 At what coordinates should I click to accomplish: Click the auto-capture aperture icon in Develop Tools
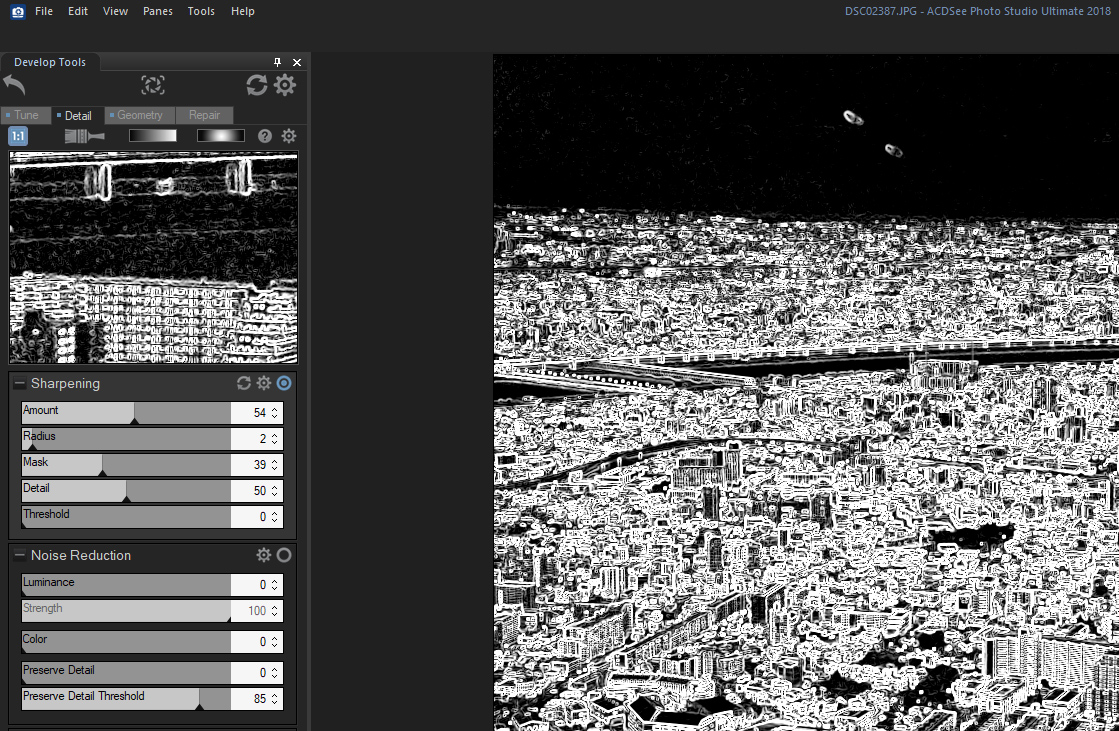click(x=153, y=85)
